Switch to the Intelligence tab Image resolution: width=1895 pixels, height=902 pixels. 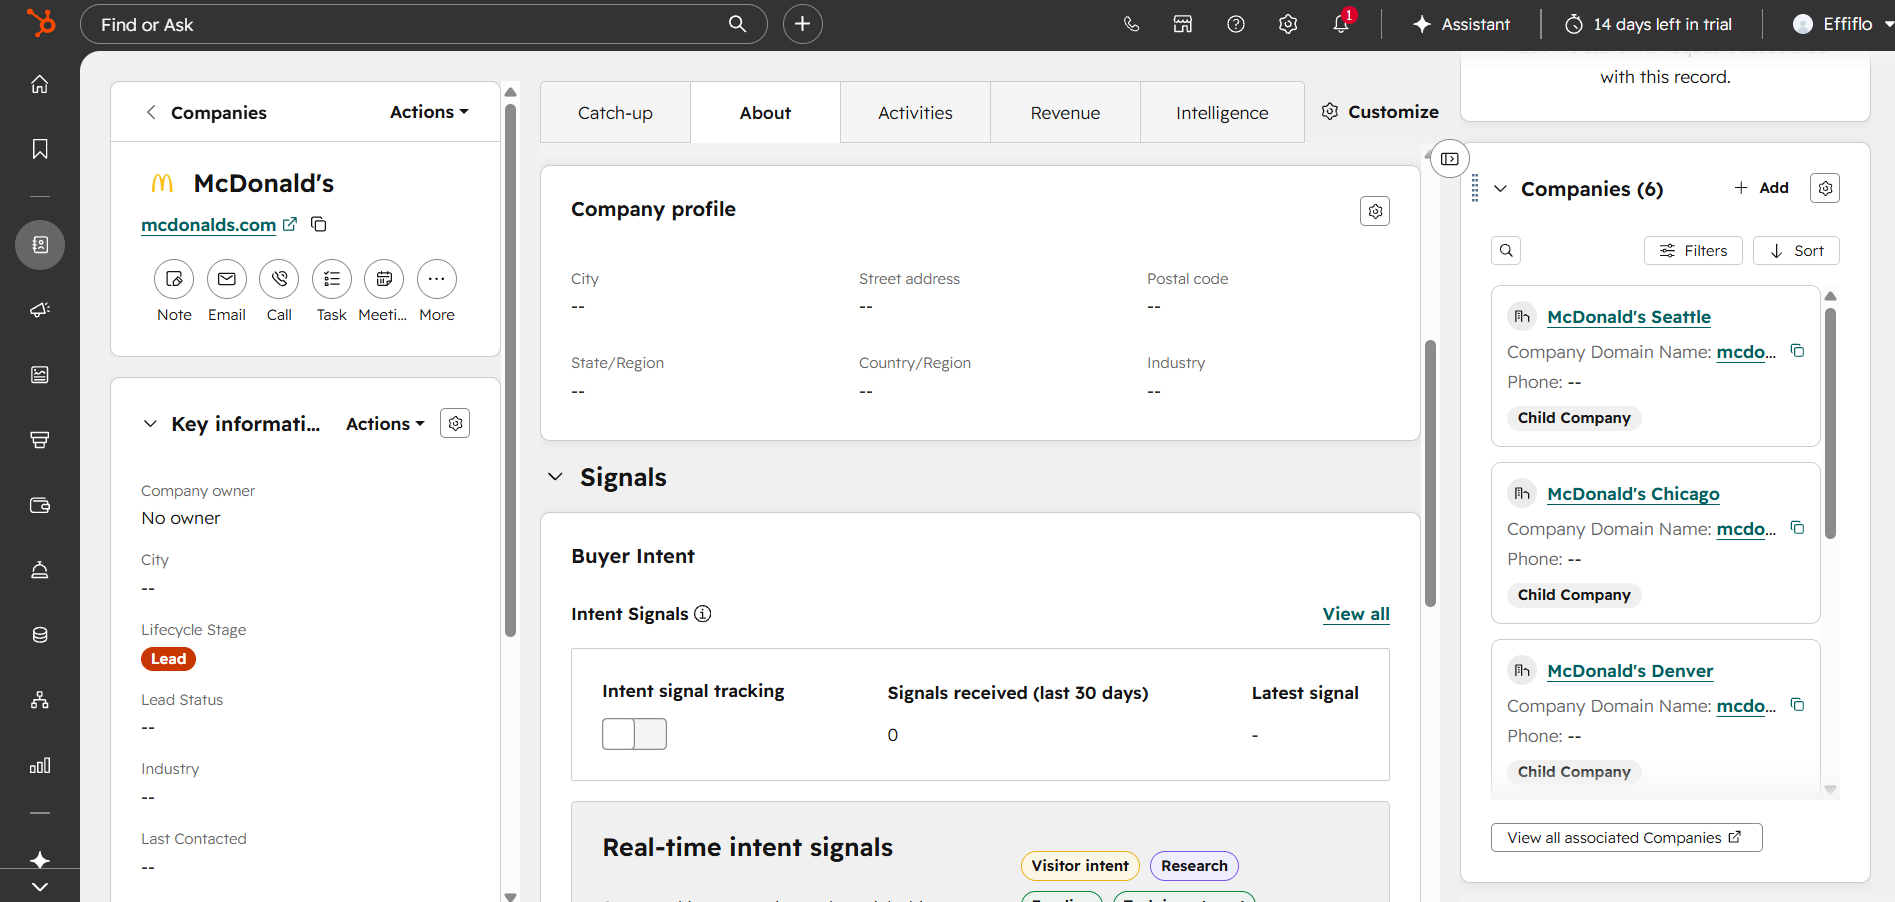(x=1222, y=113)
